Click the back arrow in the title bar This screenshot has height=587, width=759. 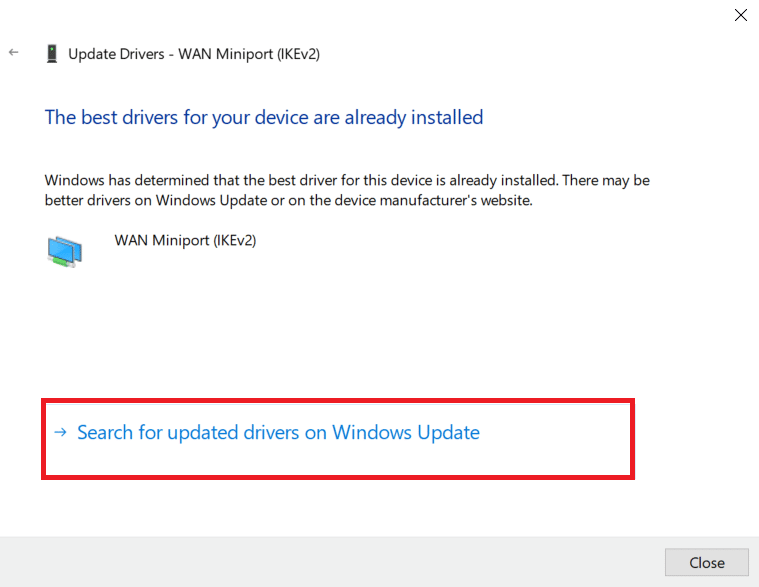point(14,53)
